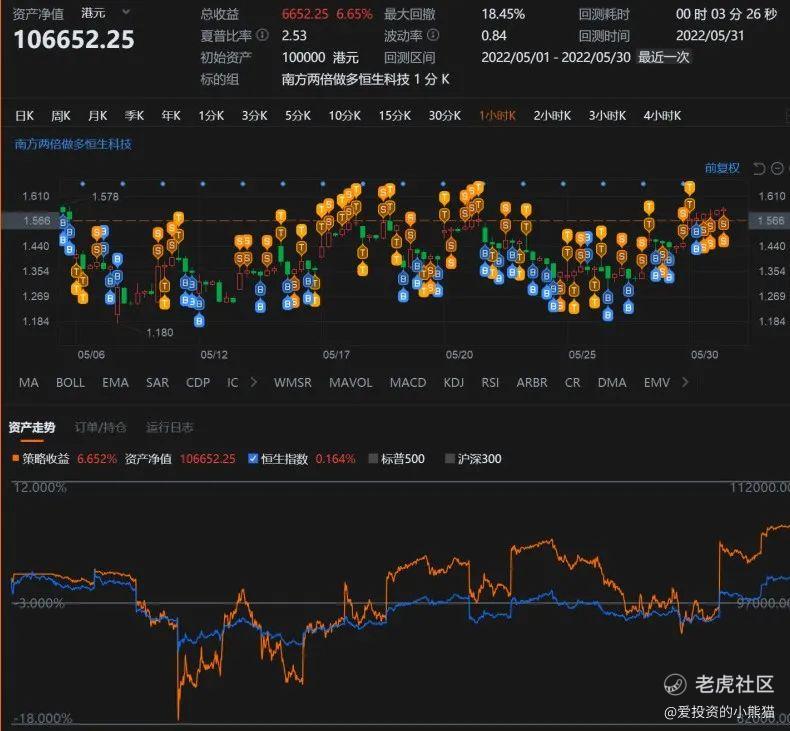
Task: Apply the BOLL indicator
Action: 71,383
